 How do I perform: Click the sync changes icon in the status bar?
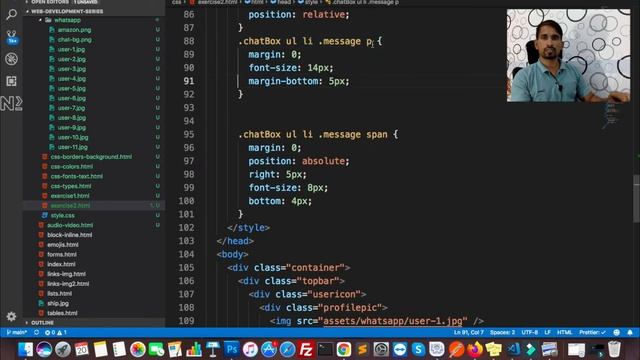pos(36,333)
